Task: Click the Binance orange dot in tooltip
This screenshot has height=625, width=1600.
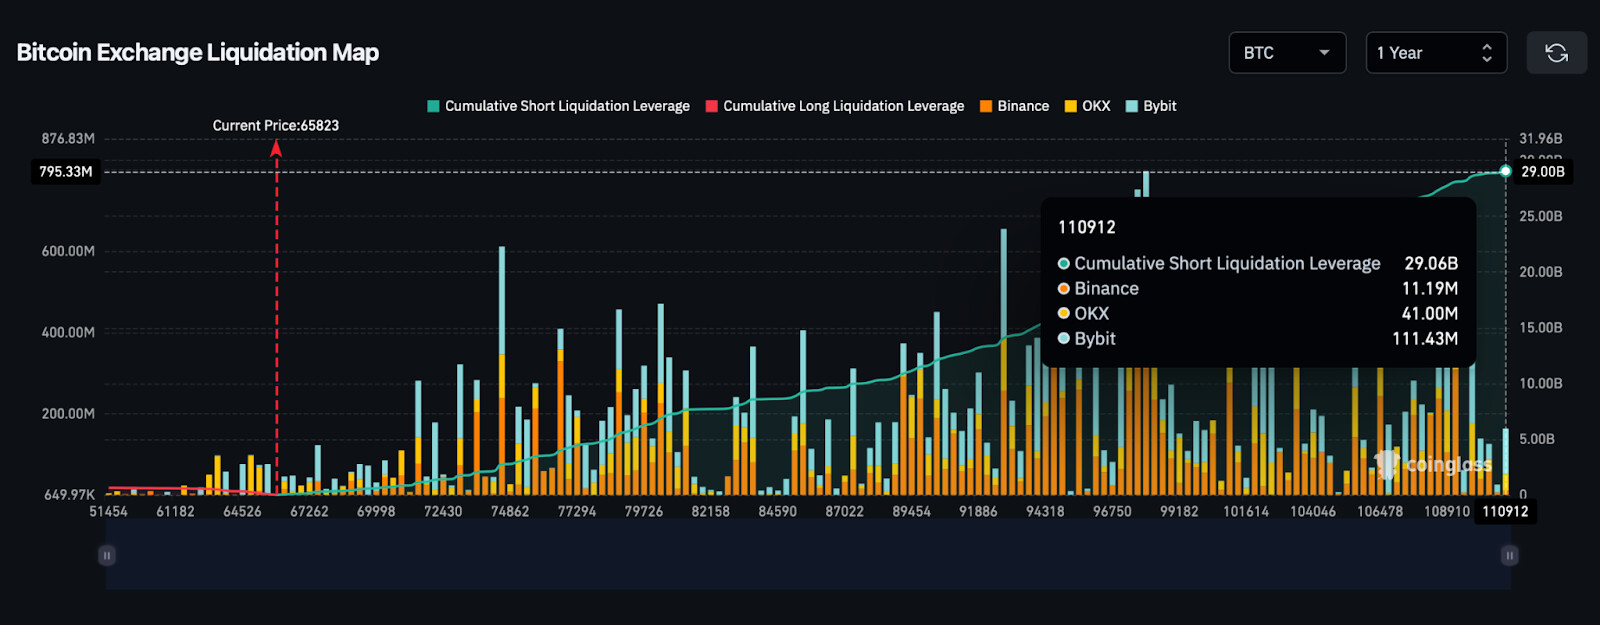Action: coord(1064,289)
